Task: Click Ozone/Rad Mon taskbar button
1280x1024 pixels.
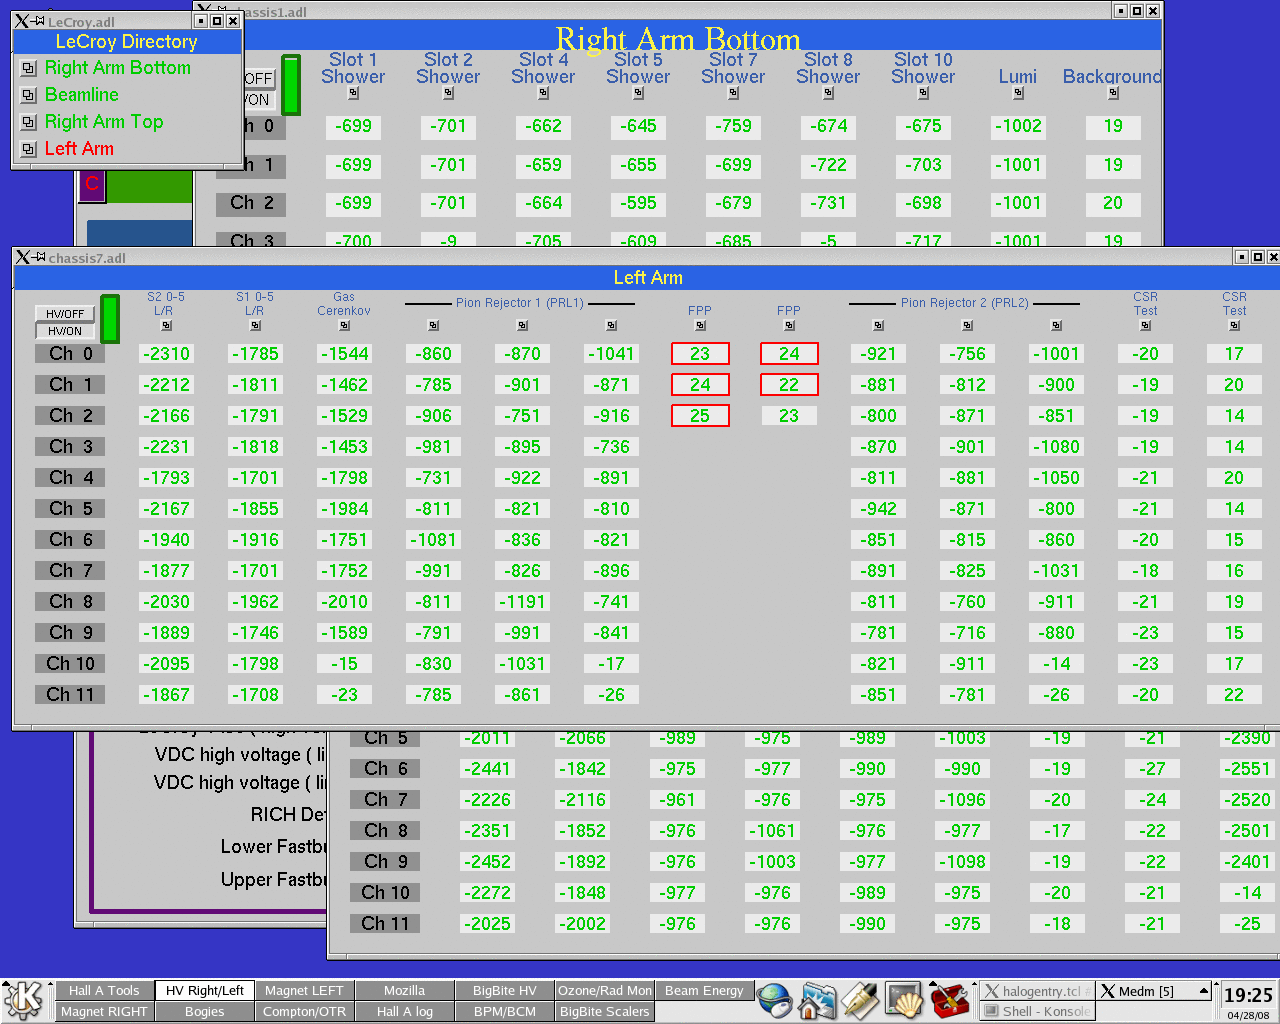Action: [x=605, y=991]
